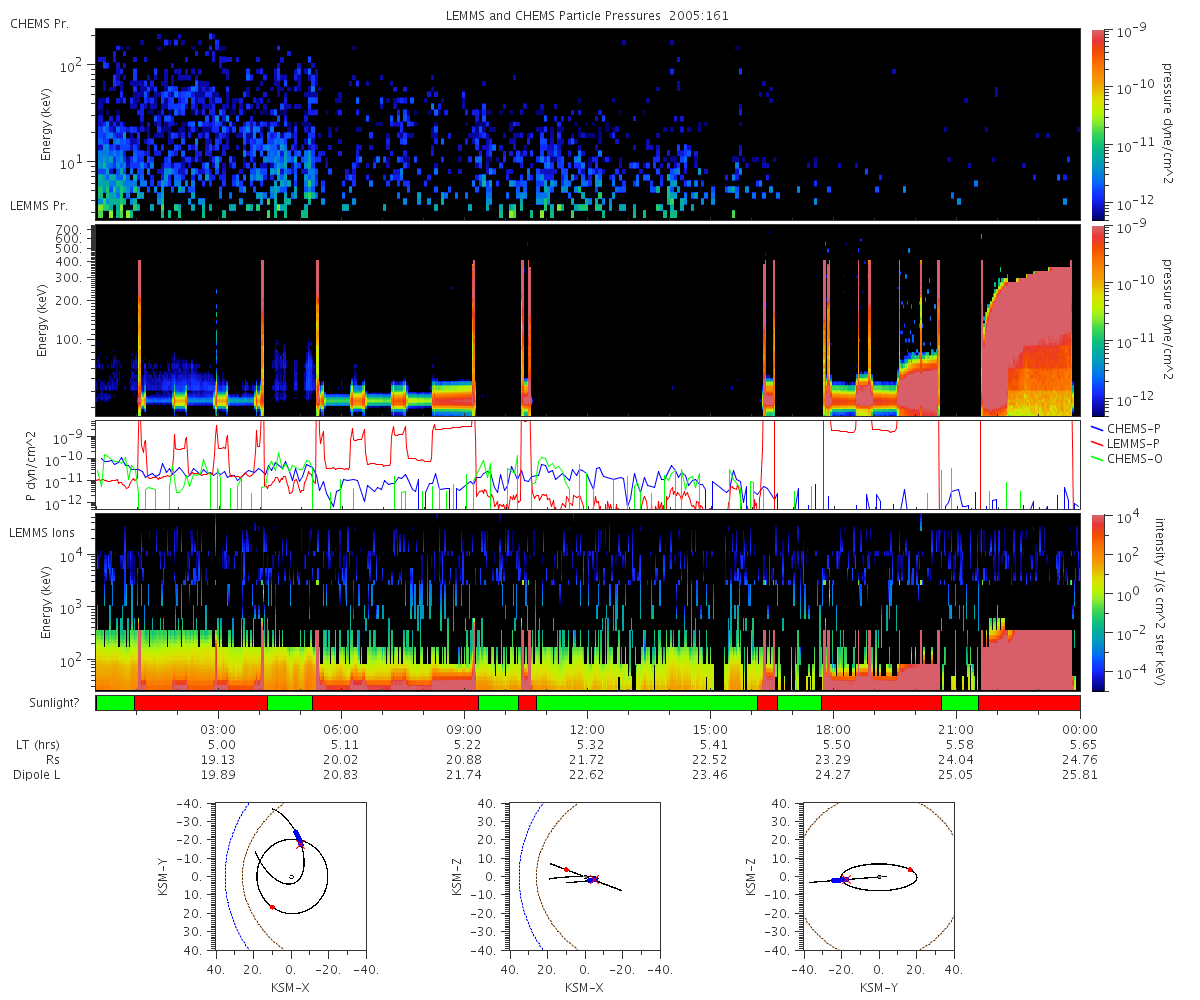
Task: Click the LEMMS pressure color bar
Action: click(x=1099, y=320)
